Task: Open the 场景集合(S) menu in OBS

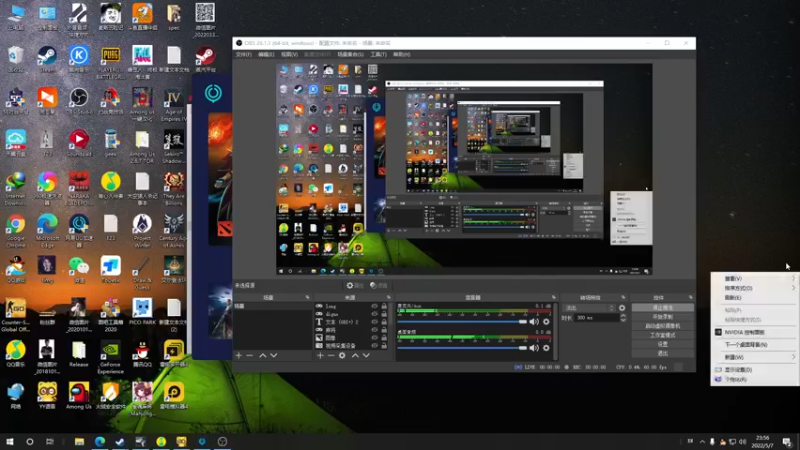Action: click(351, 54)
